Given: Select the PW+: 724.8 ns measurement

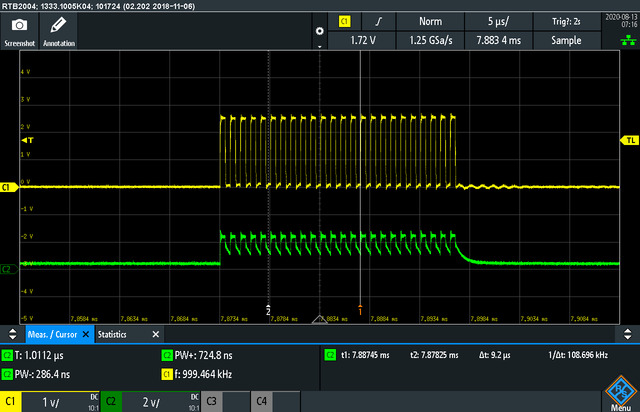Looking at the screenshot, I should 203,355.
